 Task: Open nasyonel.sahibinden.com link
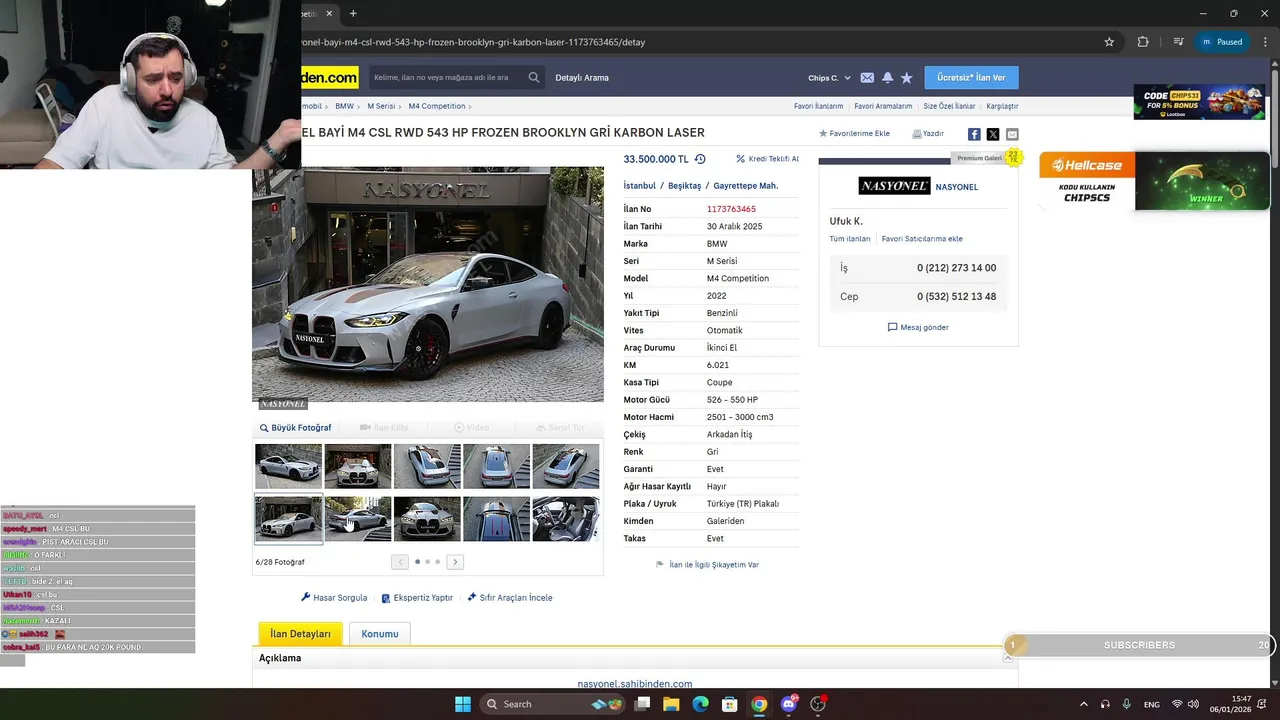tap(635, 684)
